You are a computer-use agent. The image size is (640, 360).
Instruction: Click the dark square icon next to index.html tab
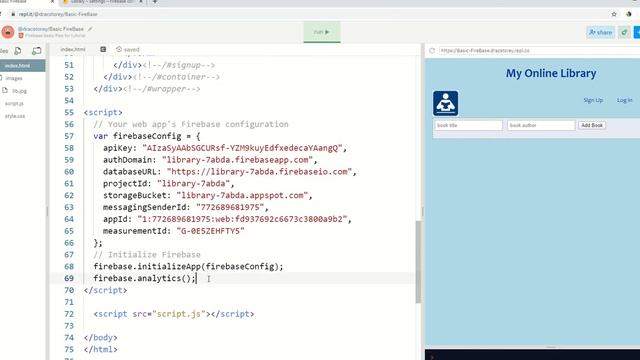tap(103, 49)
